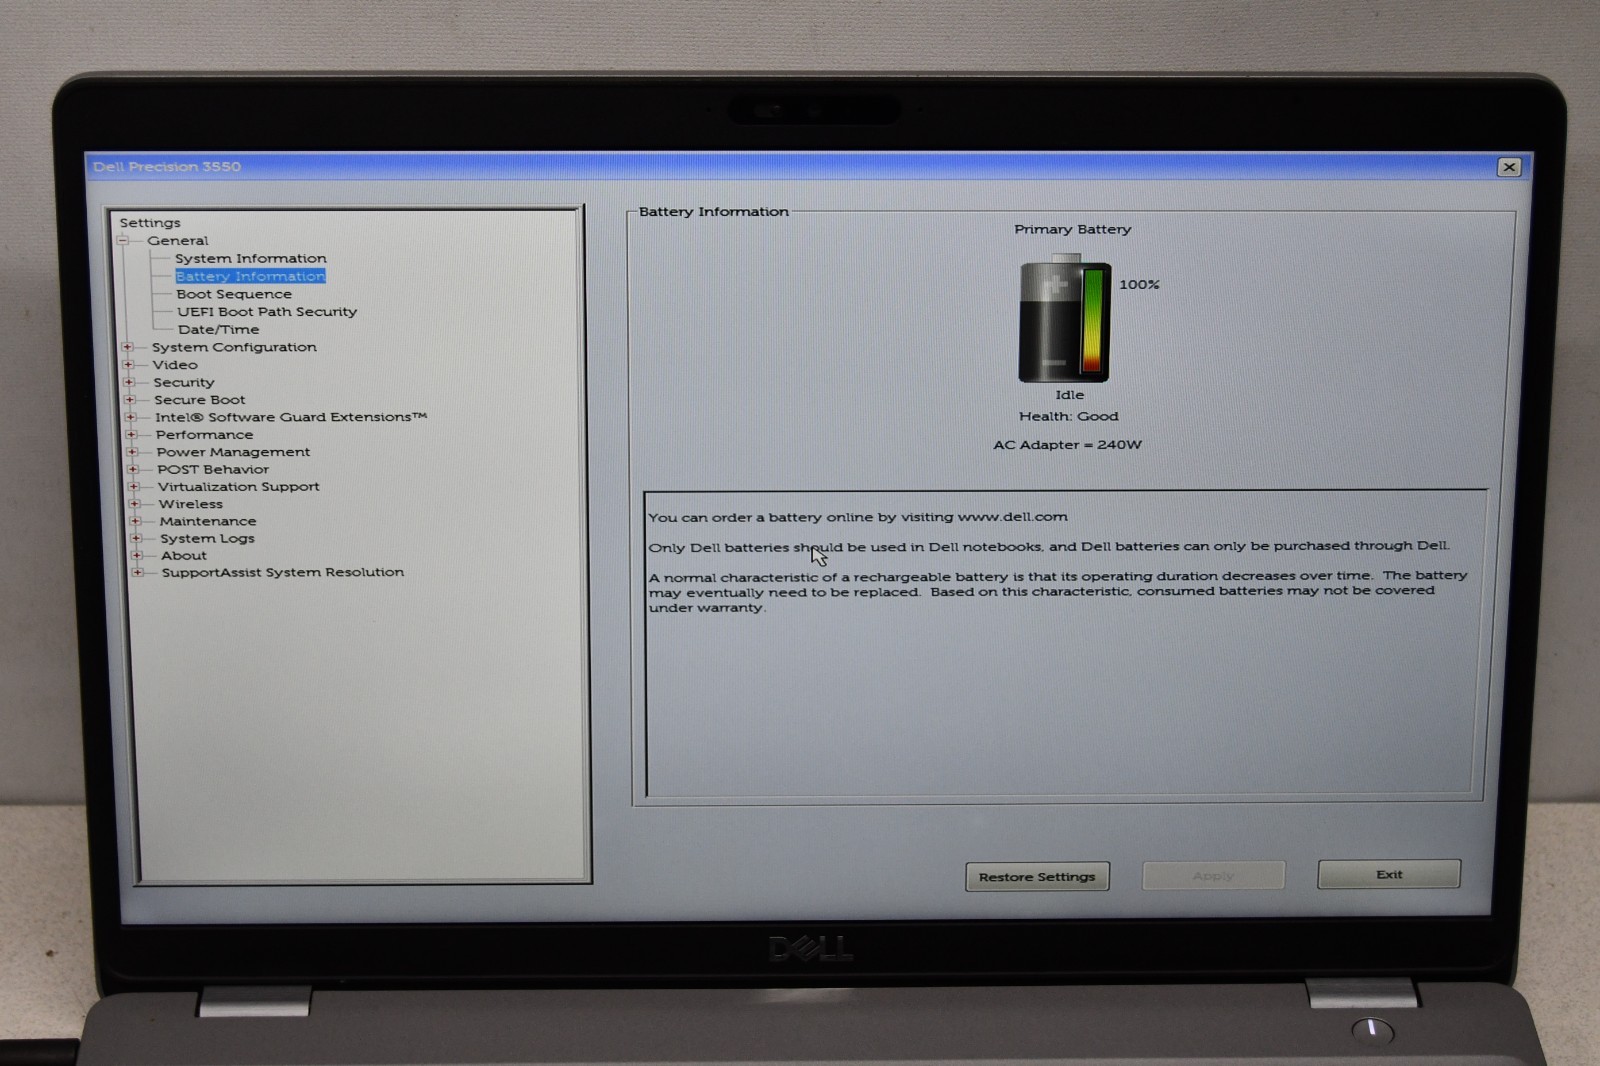Expand the System Logs node
This screenshot has height=1066, width=1600.
[136, 538]
